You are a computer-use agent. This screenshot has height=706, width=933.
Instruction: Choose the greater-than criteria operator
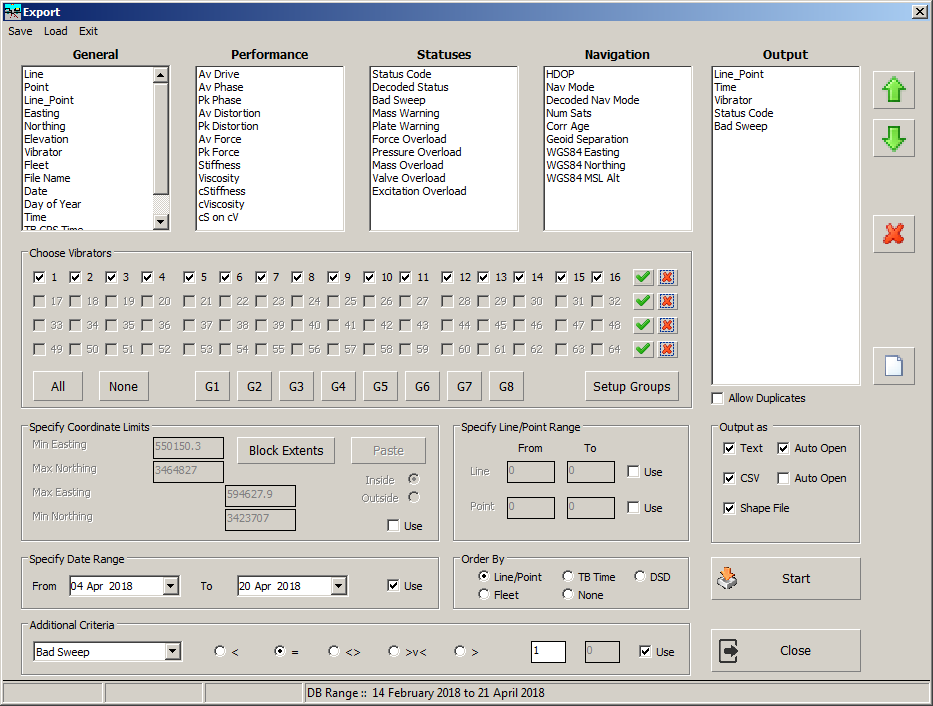point(459,651)
